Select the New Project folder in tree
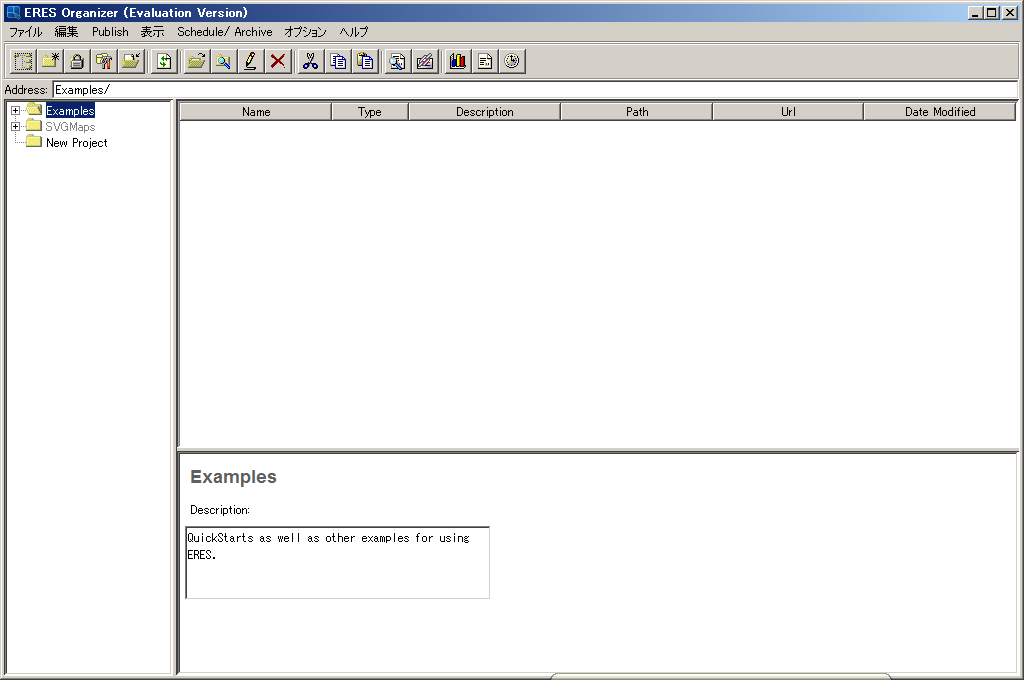1024x680 pixels. pyautogui.click(x=76, y=142)
